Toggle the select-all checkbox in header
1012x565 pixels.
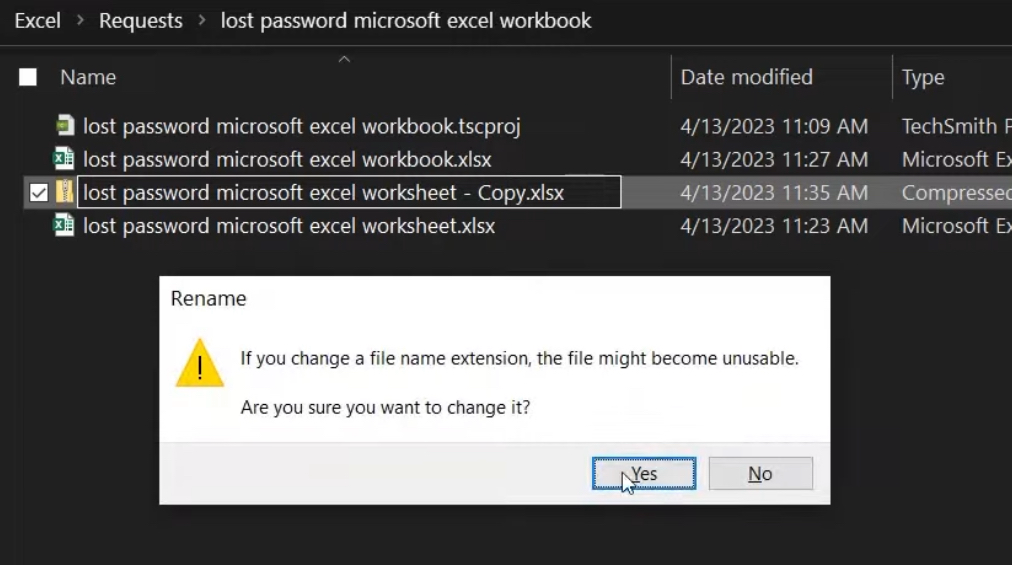coord(28,77)
